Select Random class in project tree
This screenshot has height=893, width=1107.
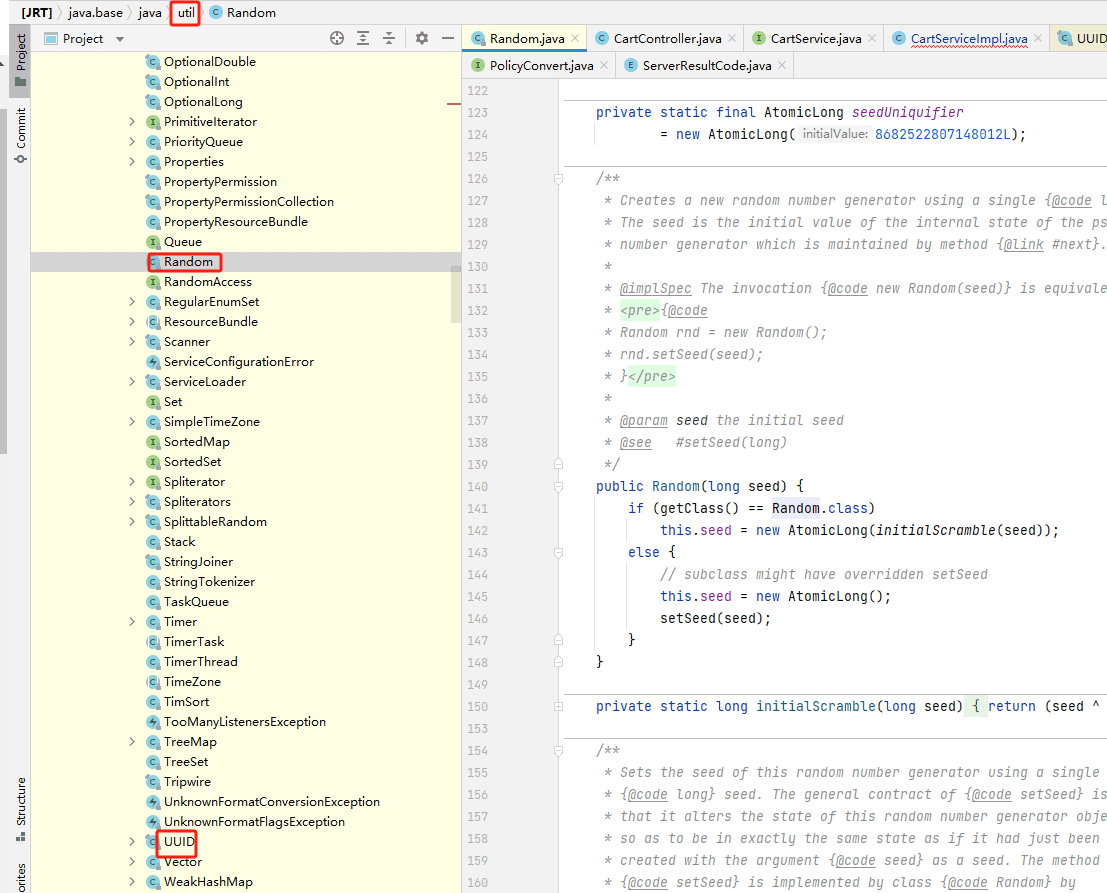point(188,262)
